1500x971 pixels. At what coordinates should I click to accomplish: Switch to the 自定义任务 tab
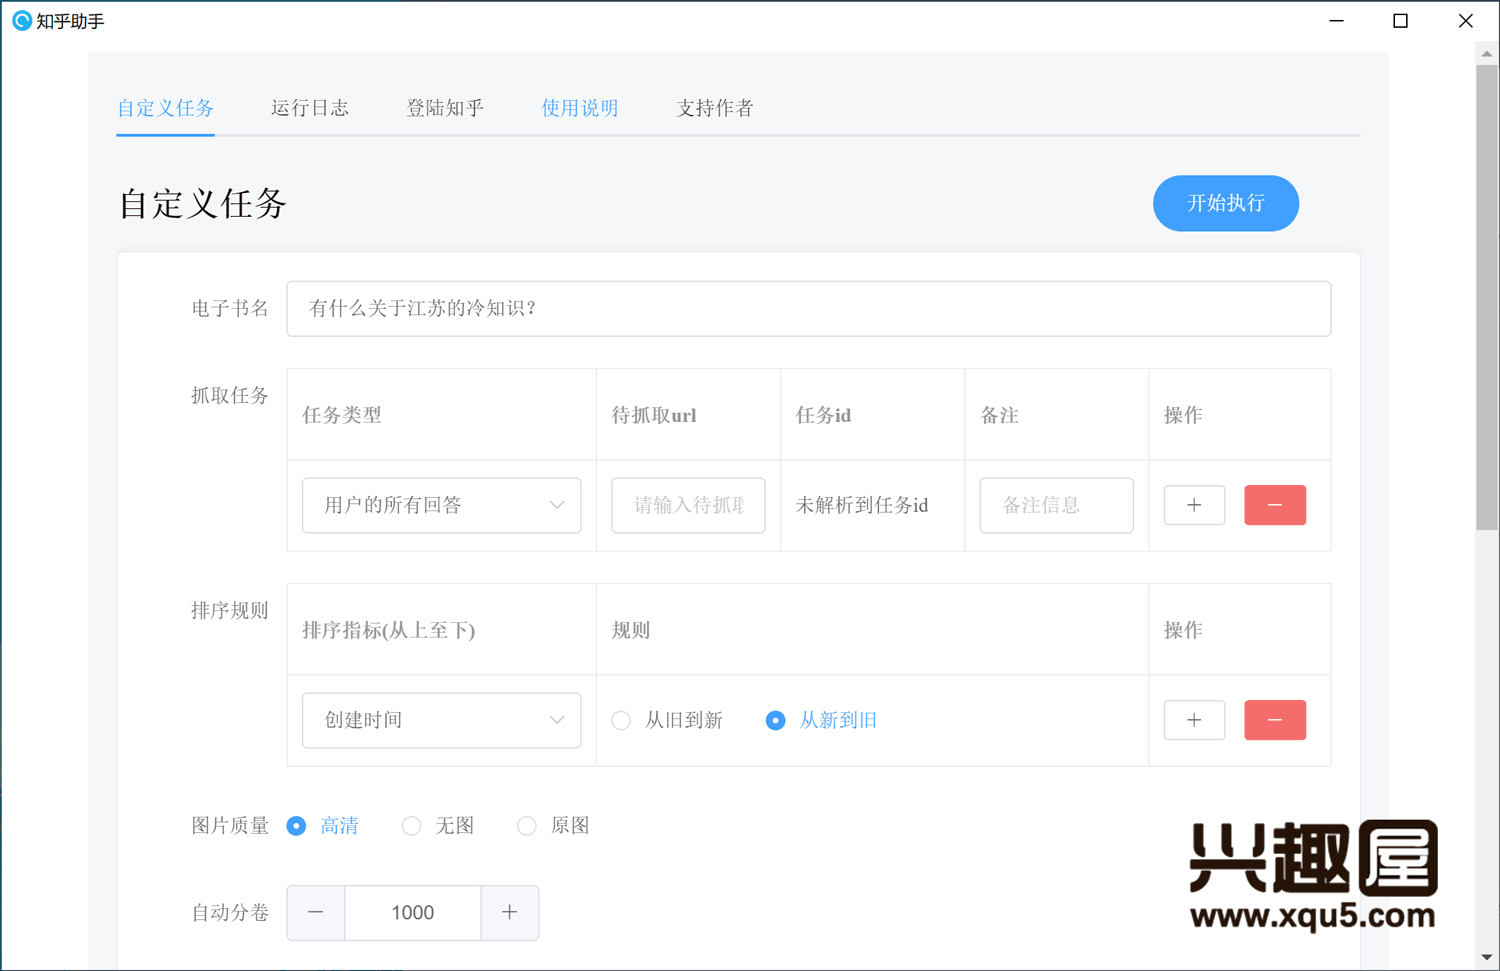tap(165, 108)
